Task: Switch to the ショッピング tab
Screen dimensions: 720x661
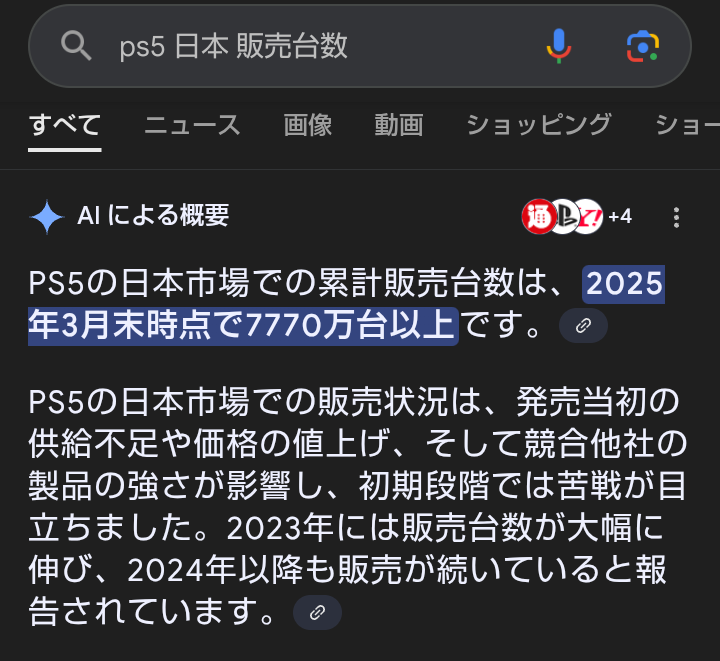Action: (539, 125)
